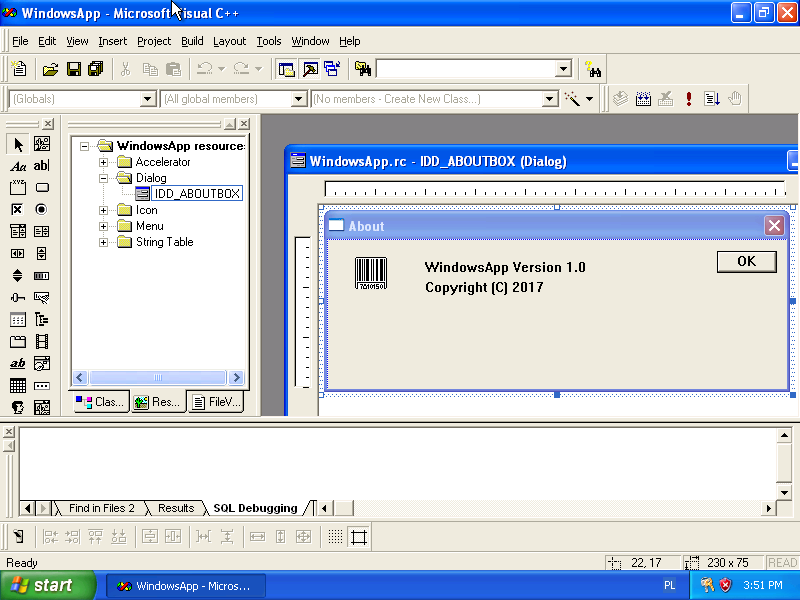Open the Find text combo dropdown
Viewport: 800px width, 600px height.
[563, 69]
